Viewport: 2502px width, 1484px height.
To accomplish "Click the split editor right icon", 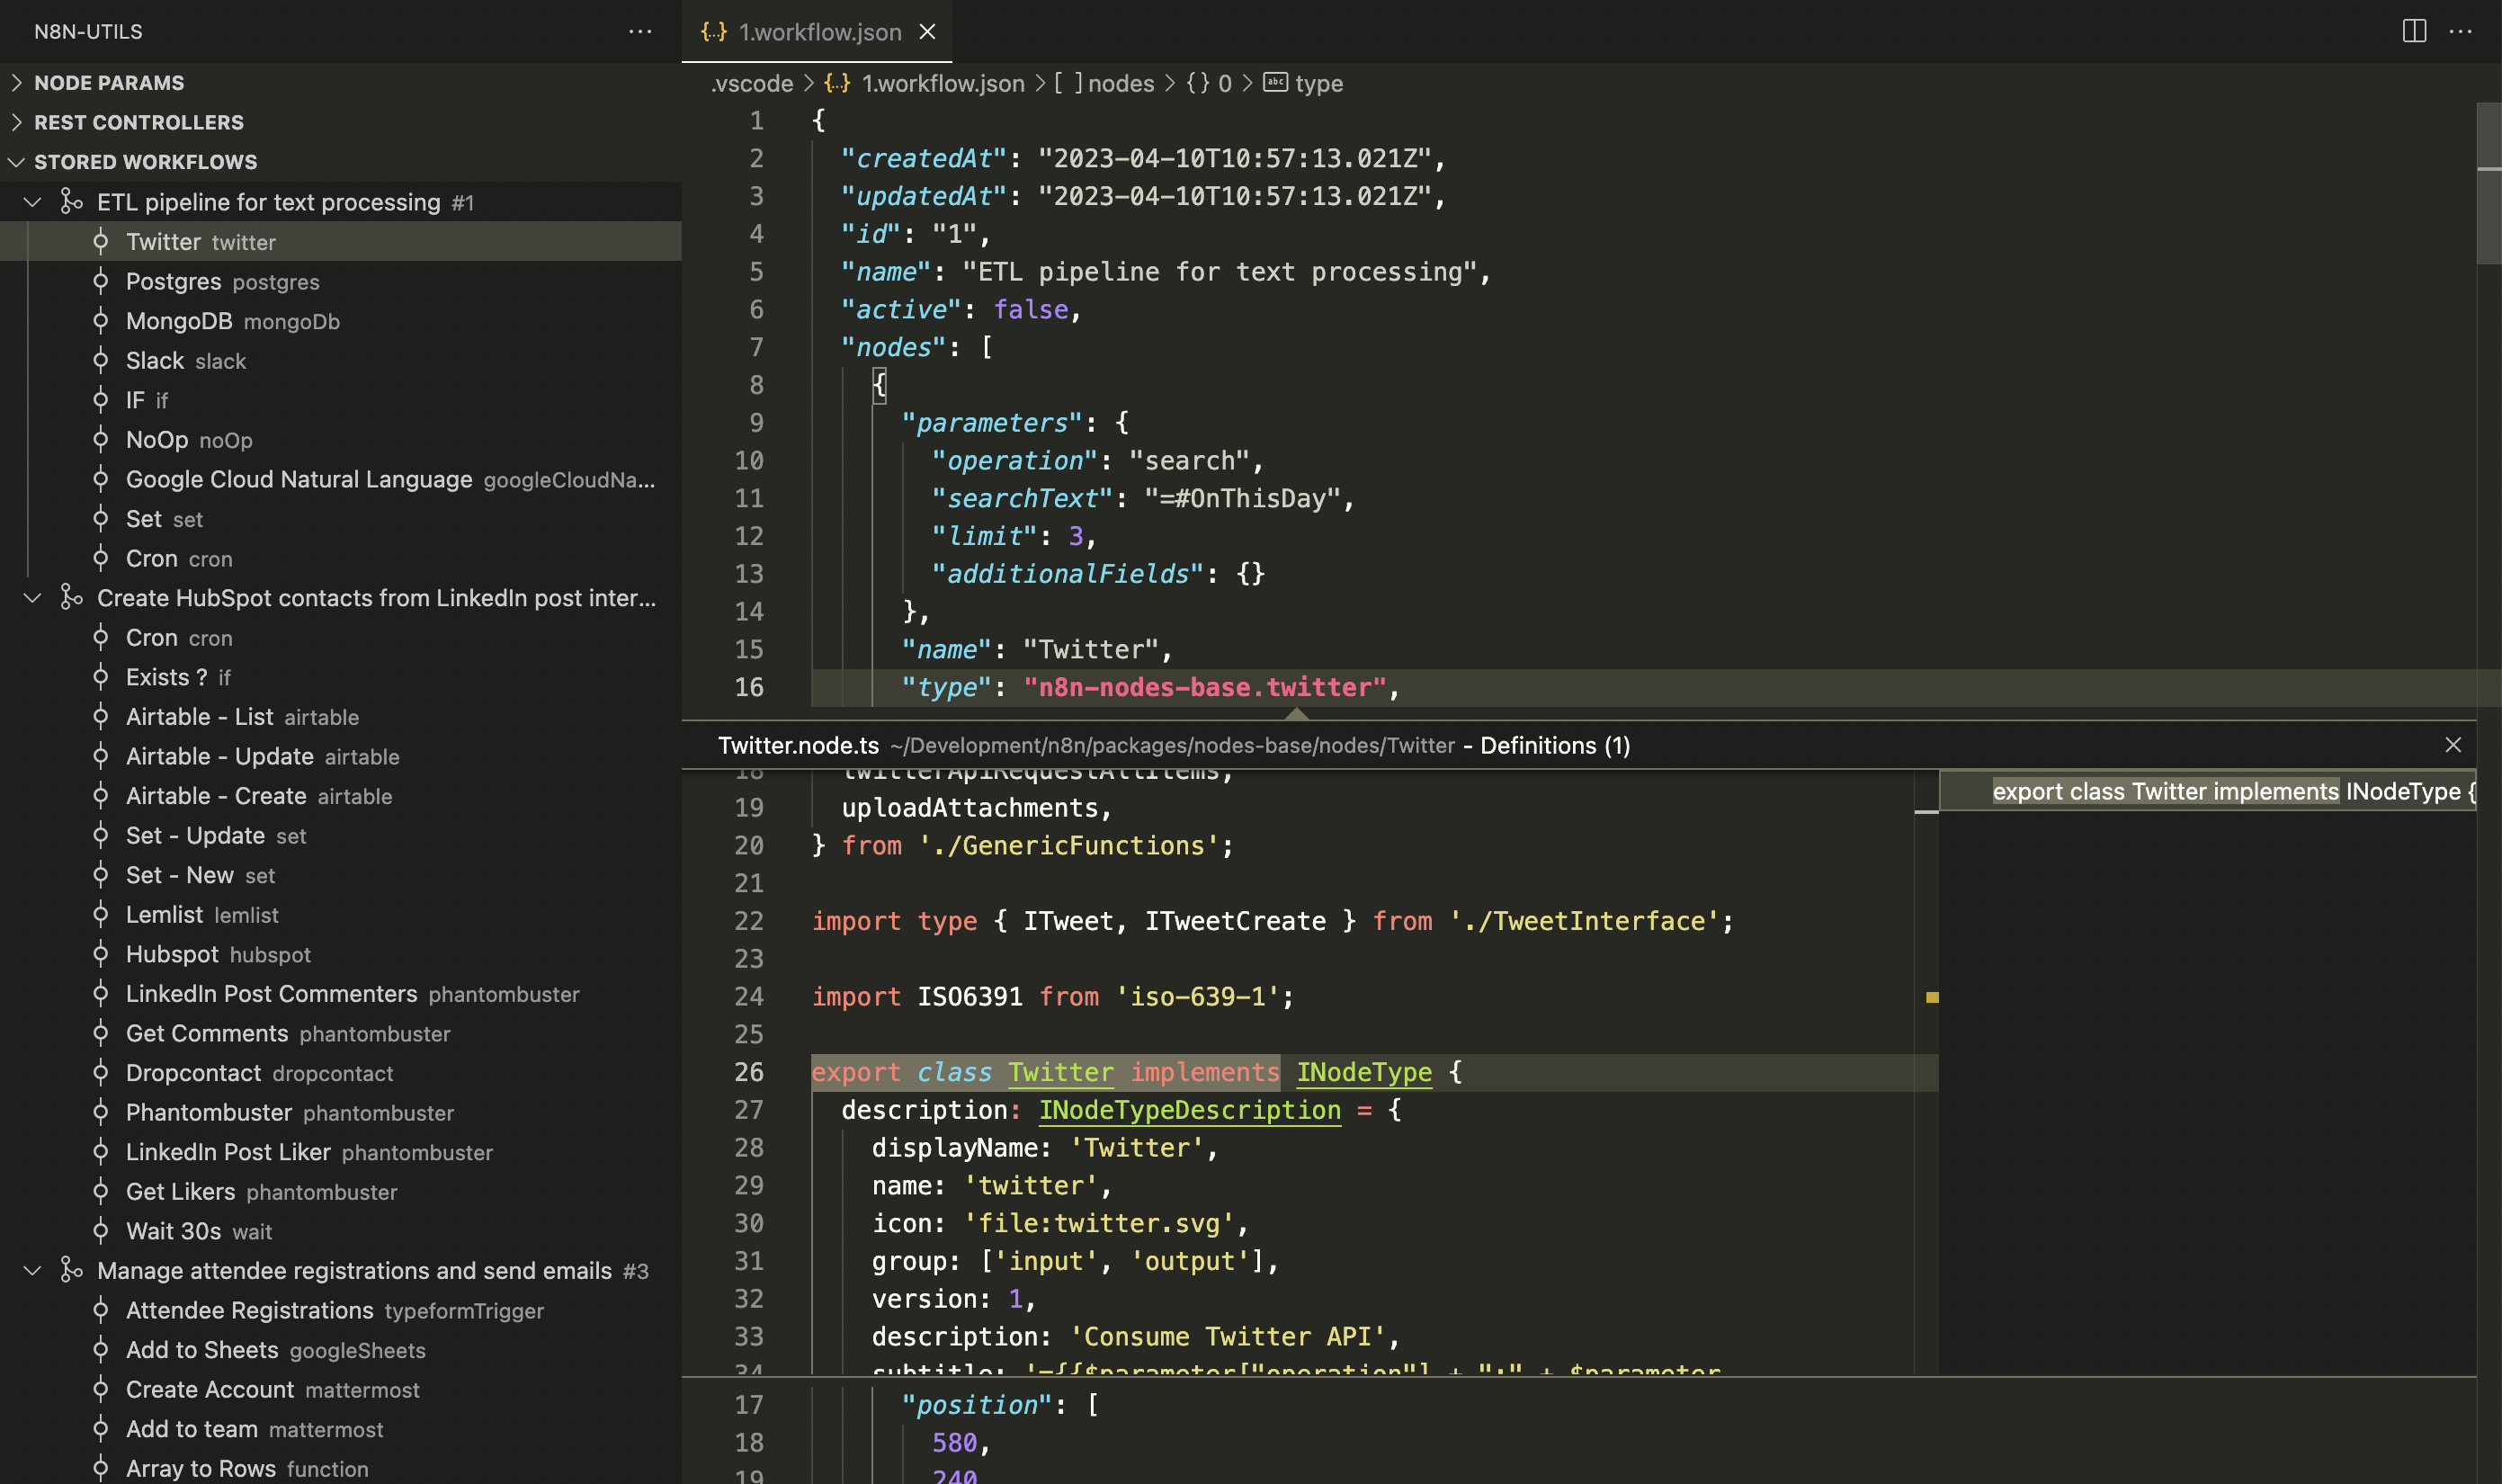I will [2413, 31].
